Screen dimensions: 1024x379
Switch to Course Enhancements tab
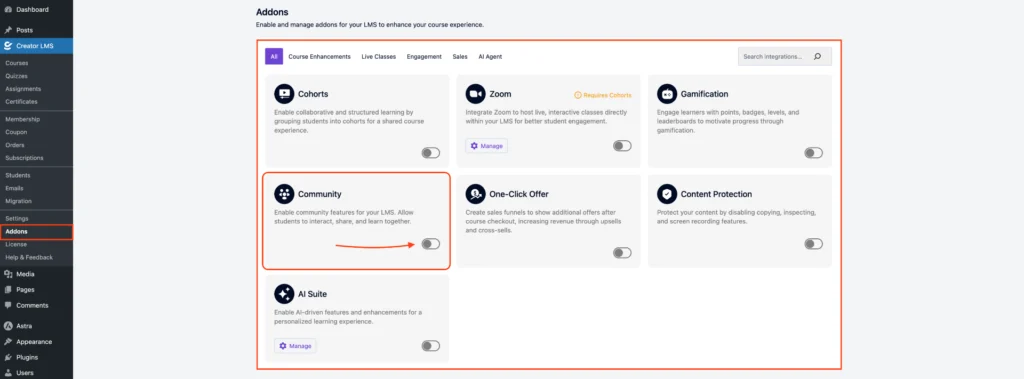[319, 57]
